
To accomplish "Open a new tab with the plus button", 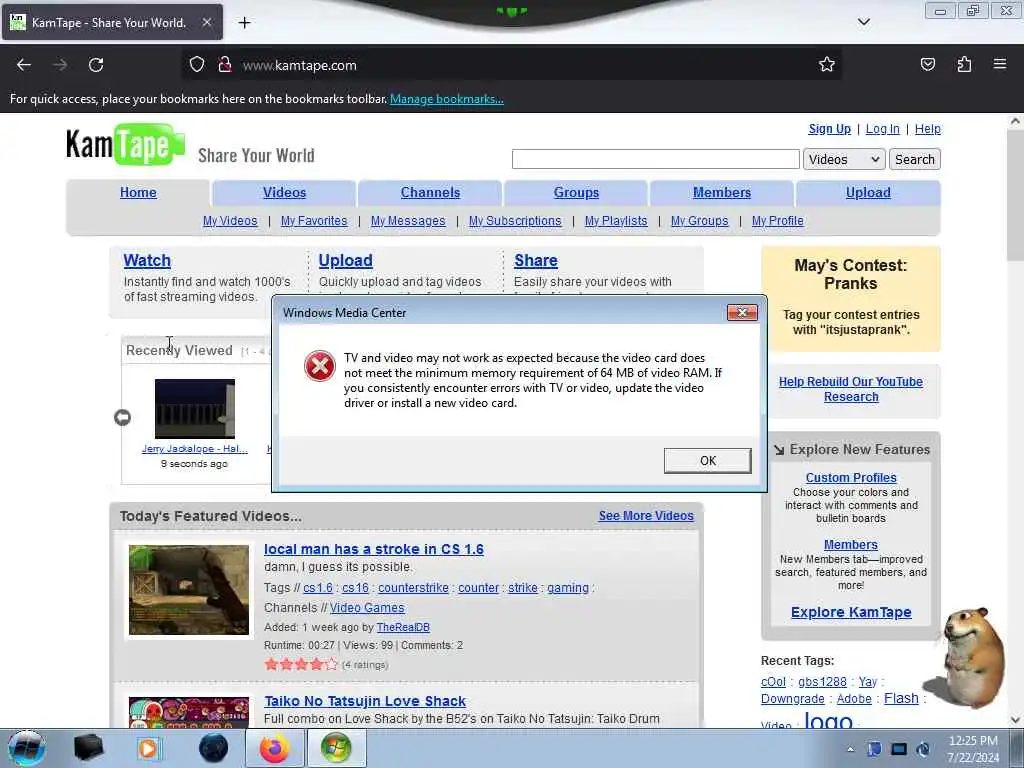I will [244, 23].
